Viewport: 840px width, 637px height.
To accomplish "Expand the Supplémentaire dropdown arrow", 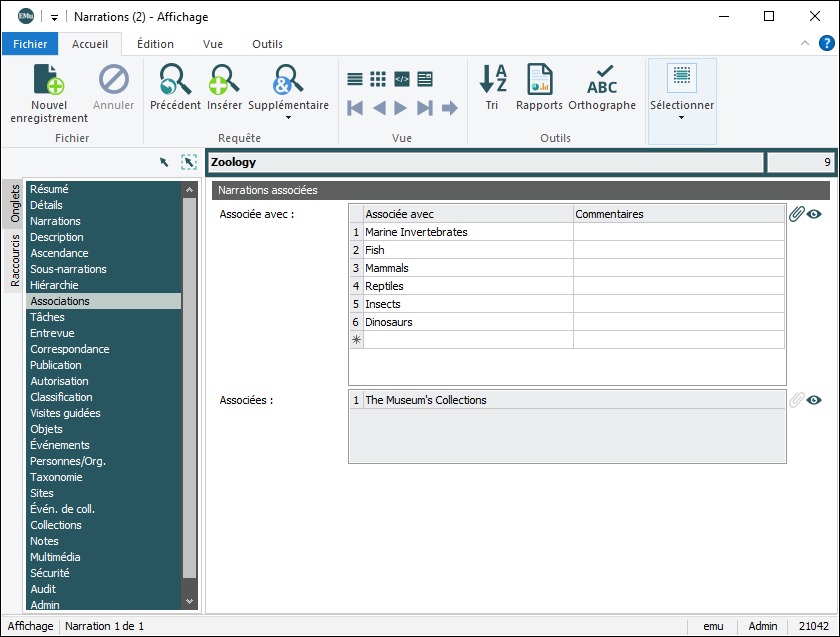I will [288, 118].
